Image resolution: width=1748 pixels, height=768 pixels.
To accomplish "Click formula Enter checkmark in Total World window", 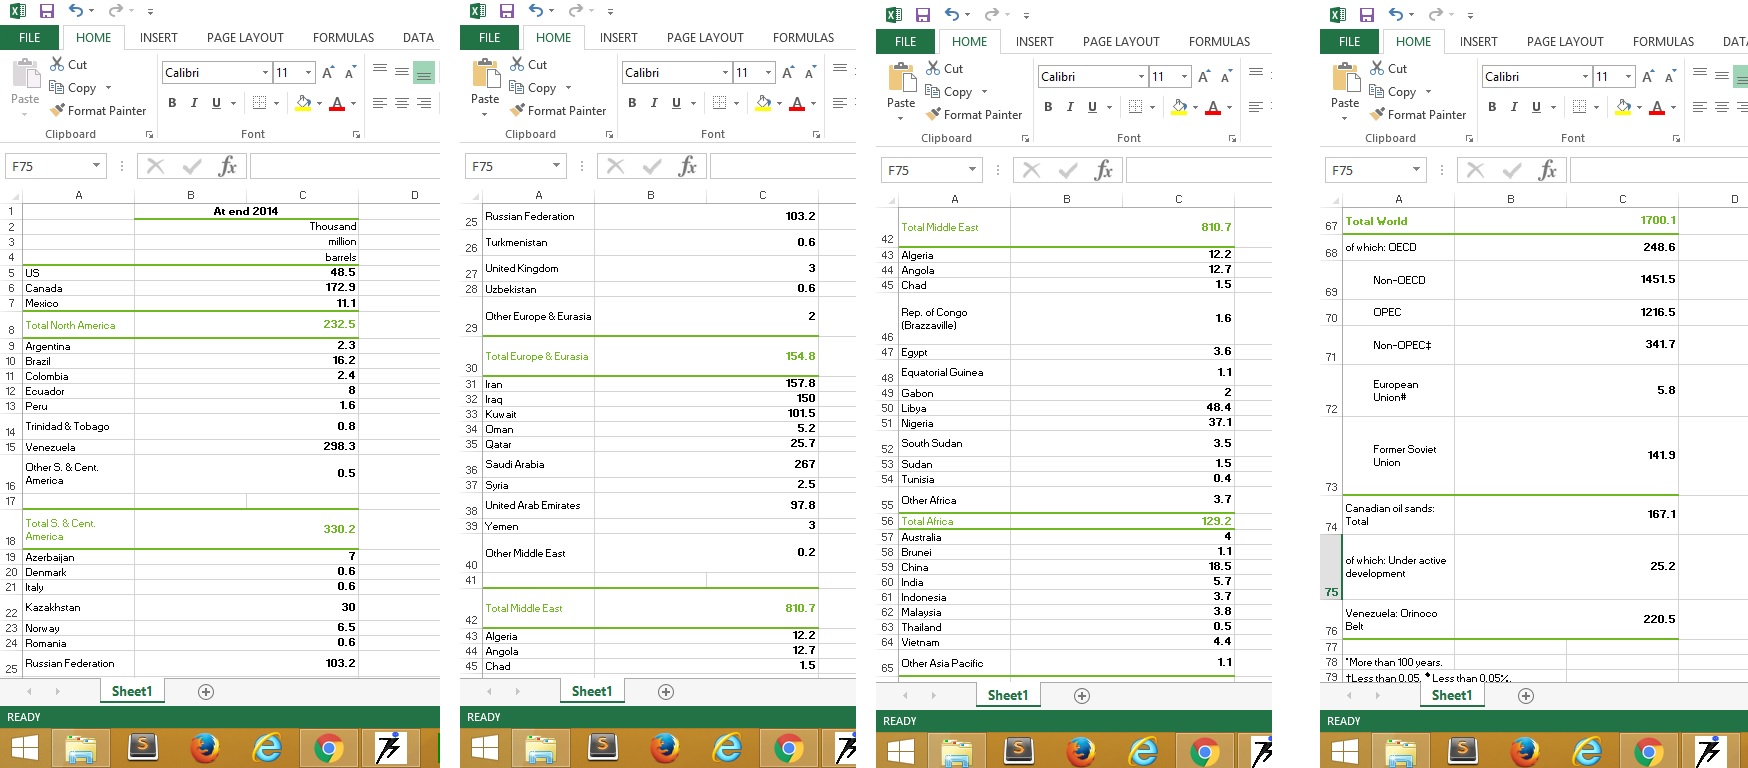I will pos(1513,170).
